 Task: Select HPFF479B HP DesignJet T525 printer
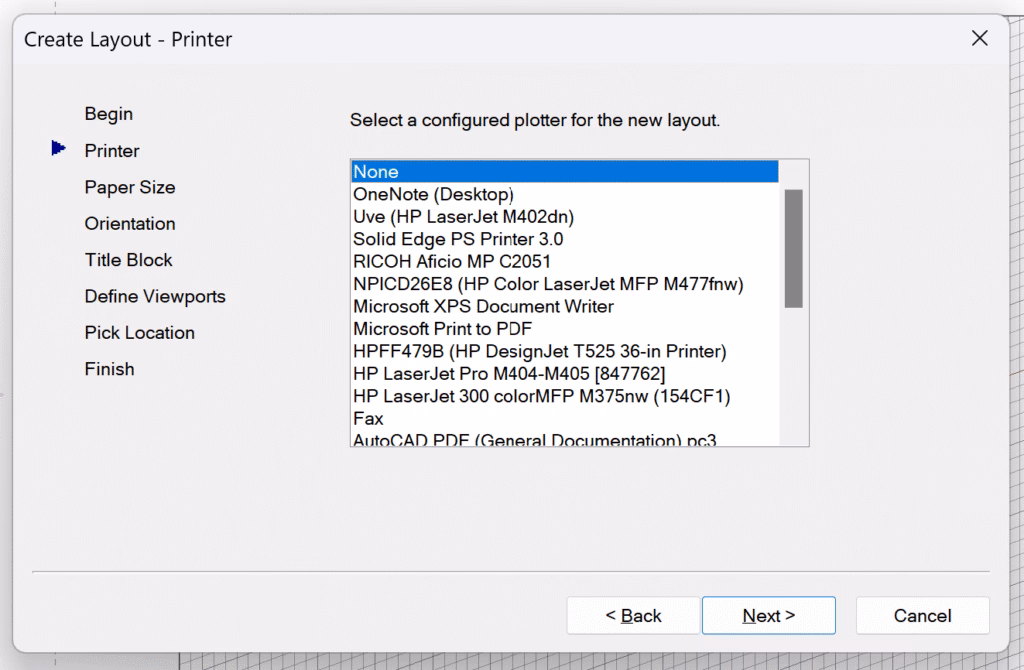click(x=565, y=351)
